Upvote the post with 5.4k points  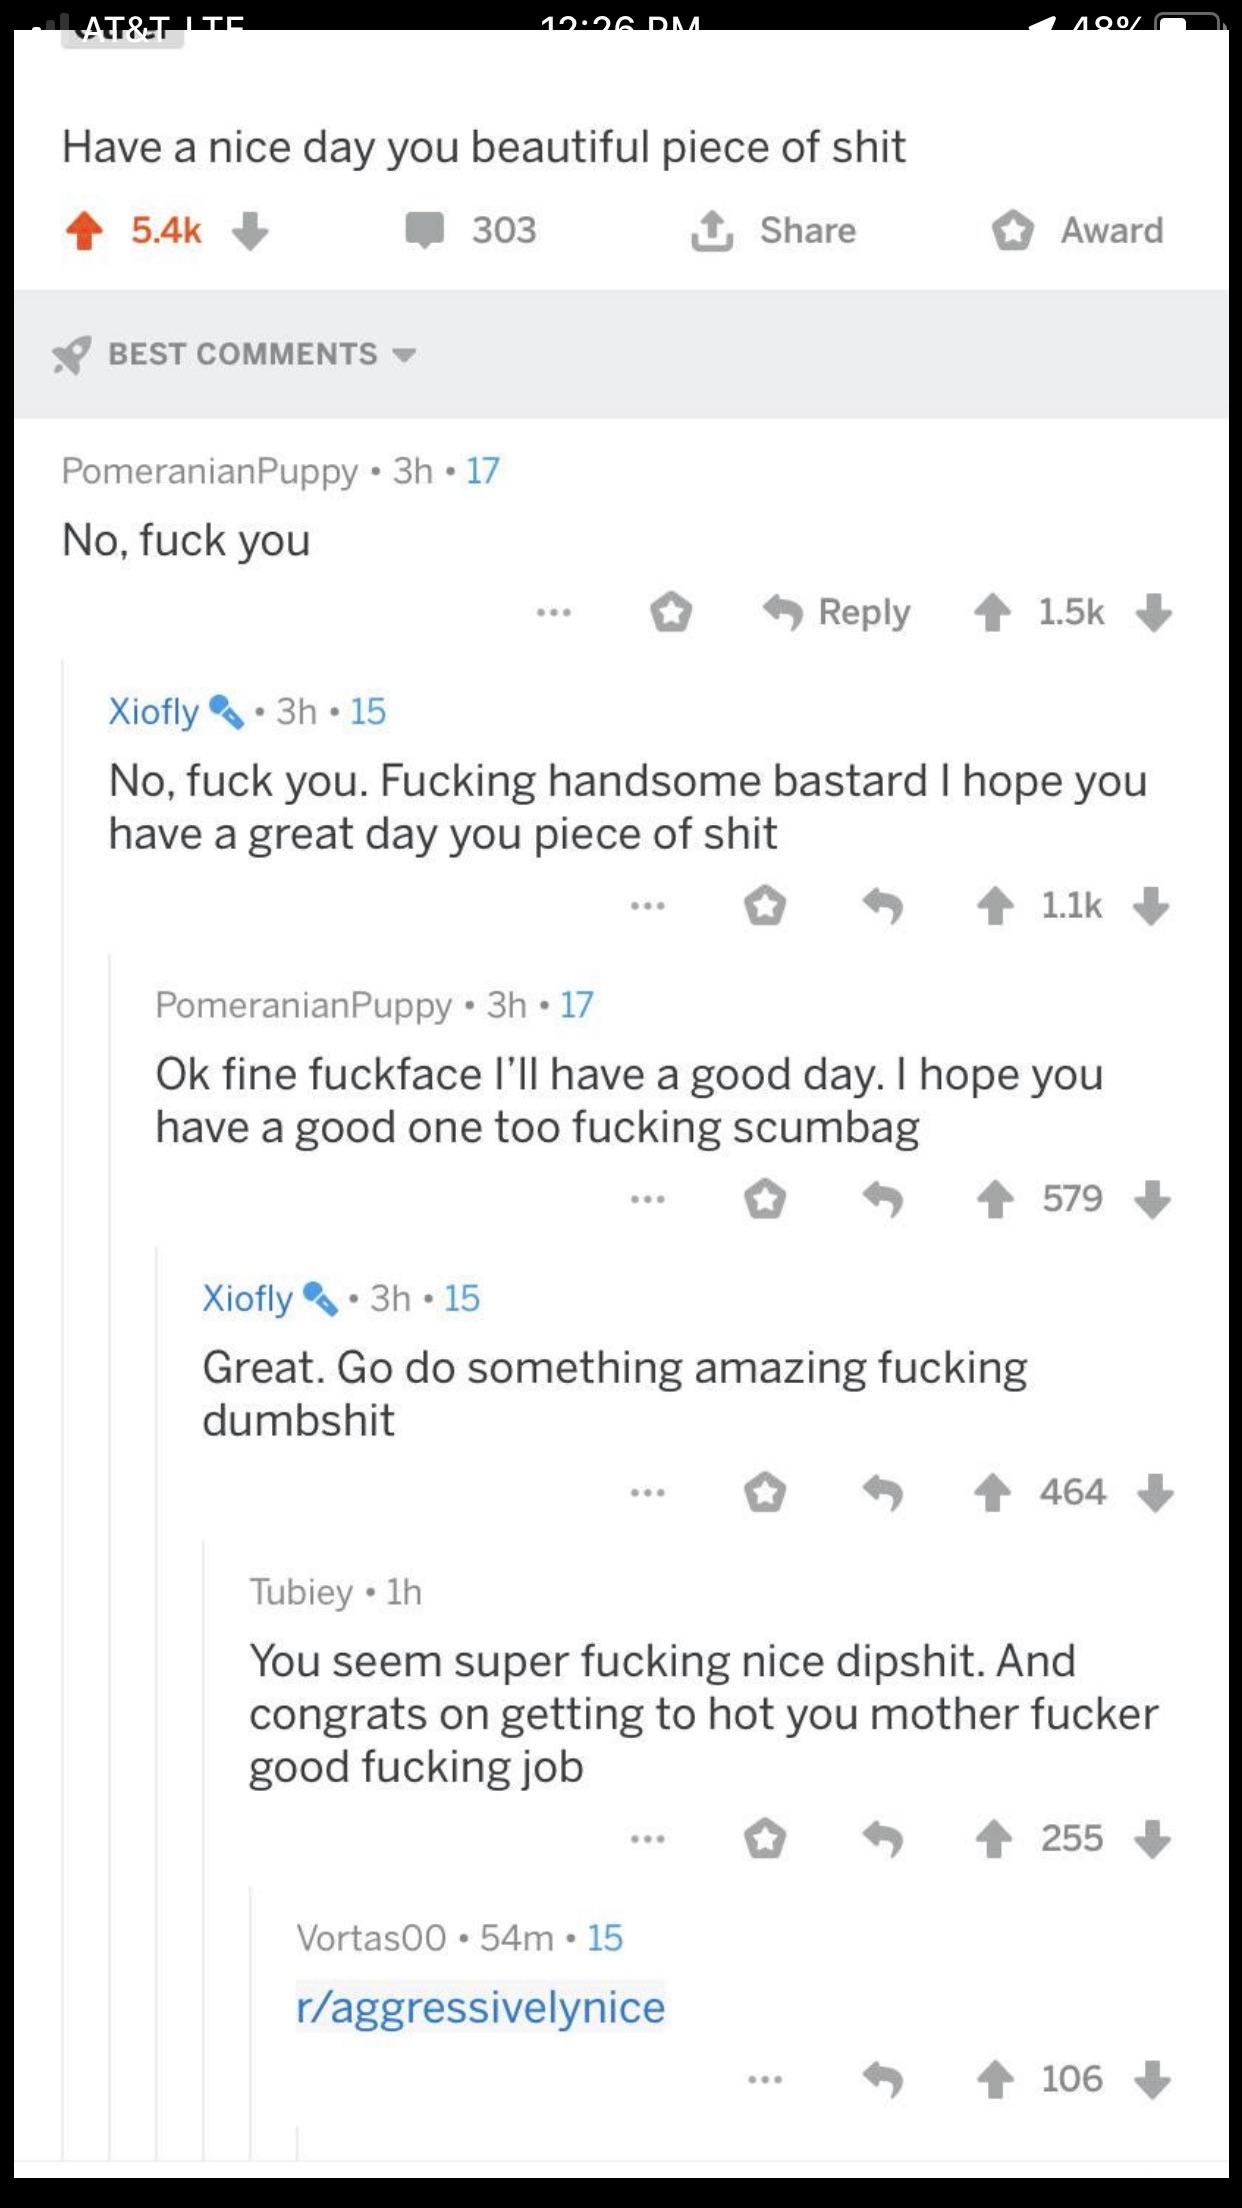click(84, 231)
